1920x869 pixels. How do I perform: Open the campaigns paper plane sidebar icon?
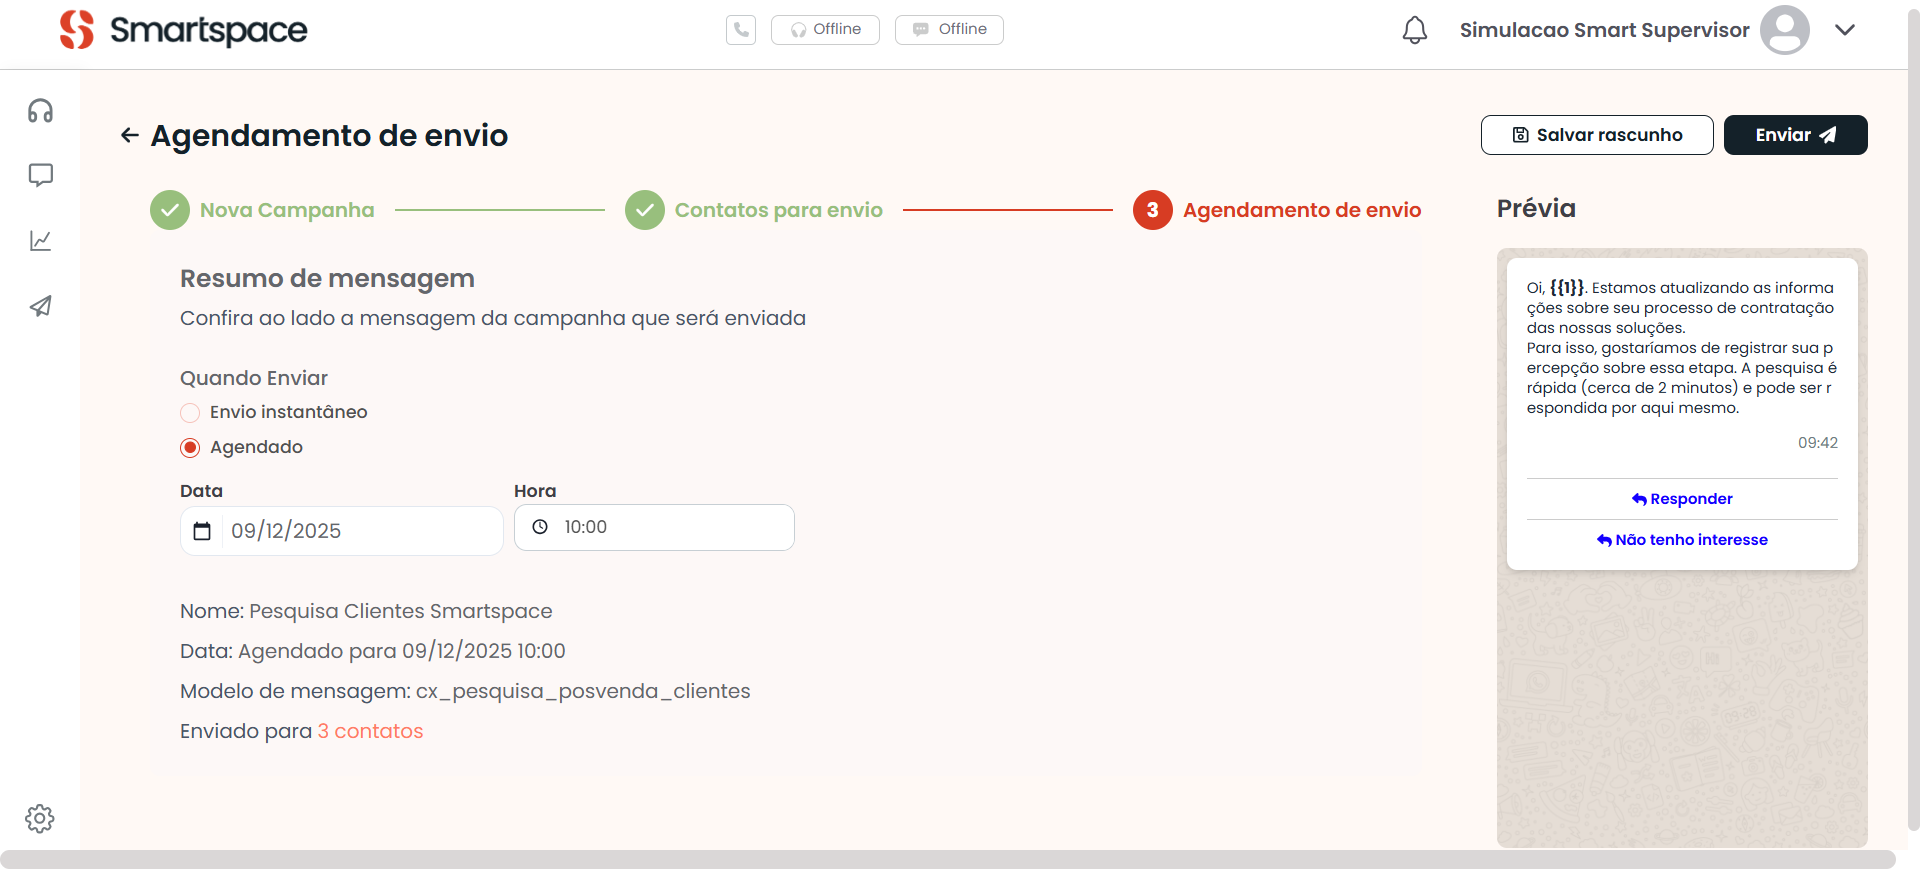pos(40,306)
